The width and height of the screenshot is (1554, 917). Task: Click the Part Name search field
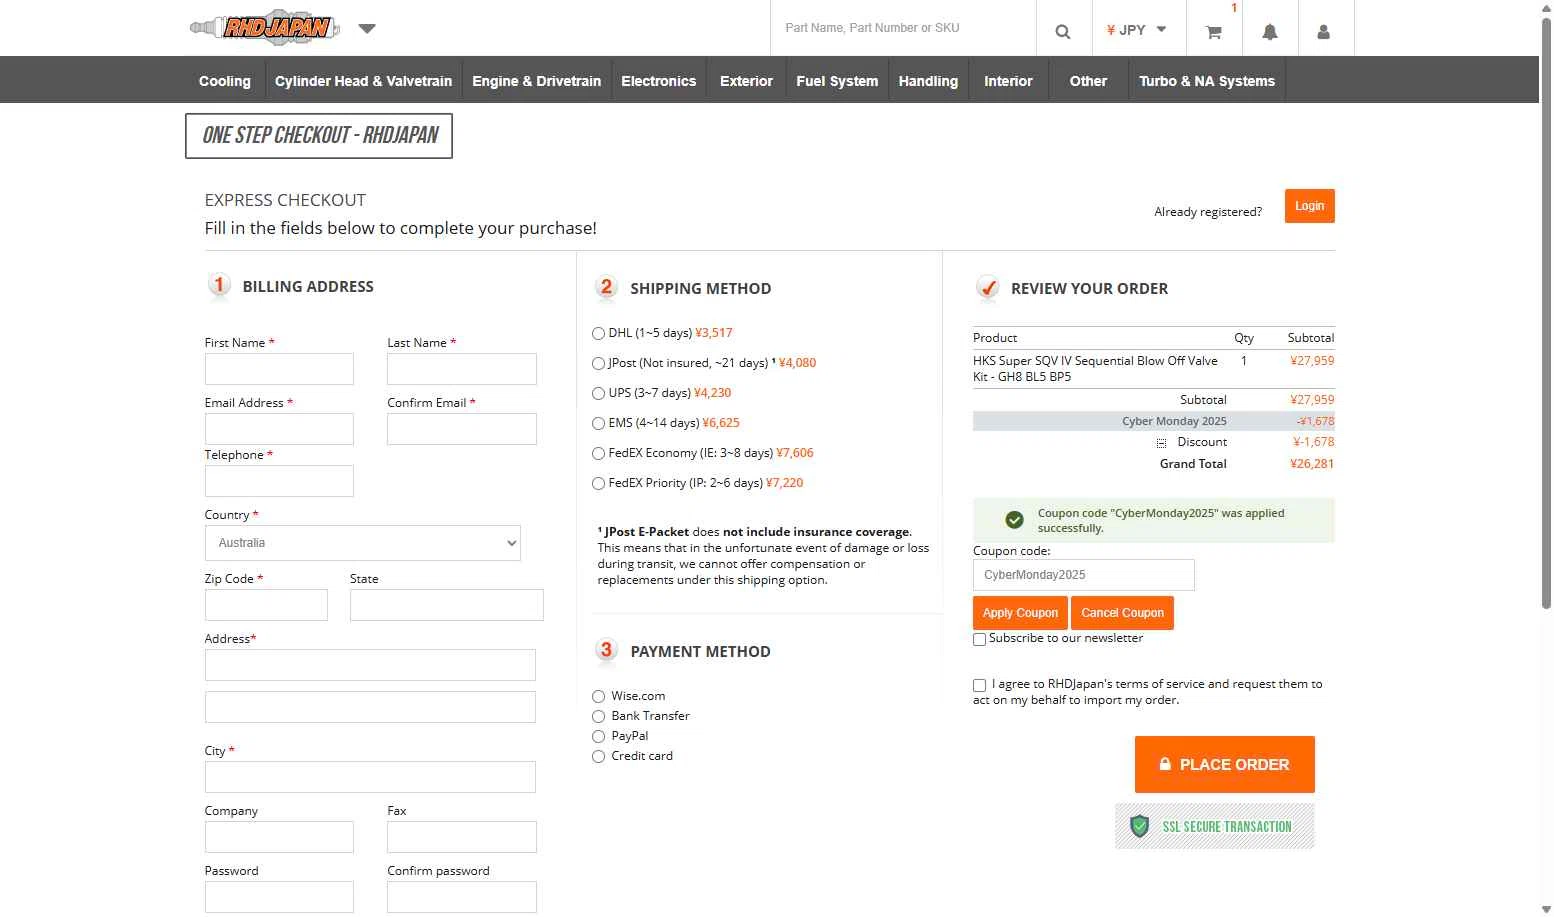(903, 28)
